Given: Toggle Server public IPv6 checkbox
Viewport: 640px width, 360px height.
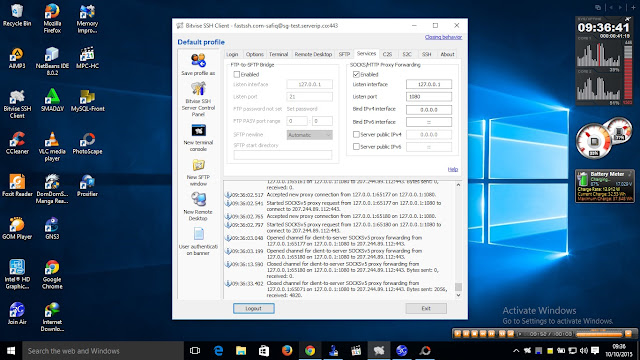Looking at the screenshot, I should click(x=356, y=147).
